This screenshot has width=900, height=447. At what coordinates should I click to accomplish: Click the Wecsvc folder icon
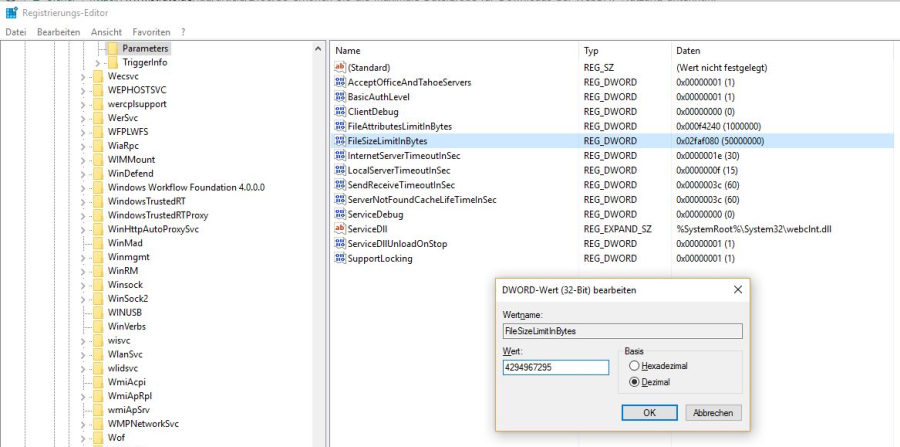point(98,76)
